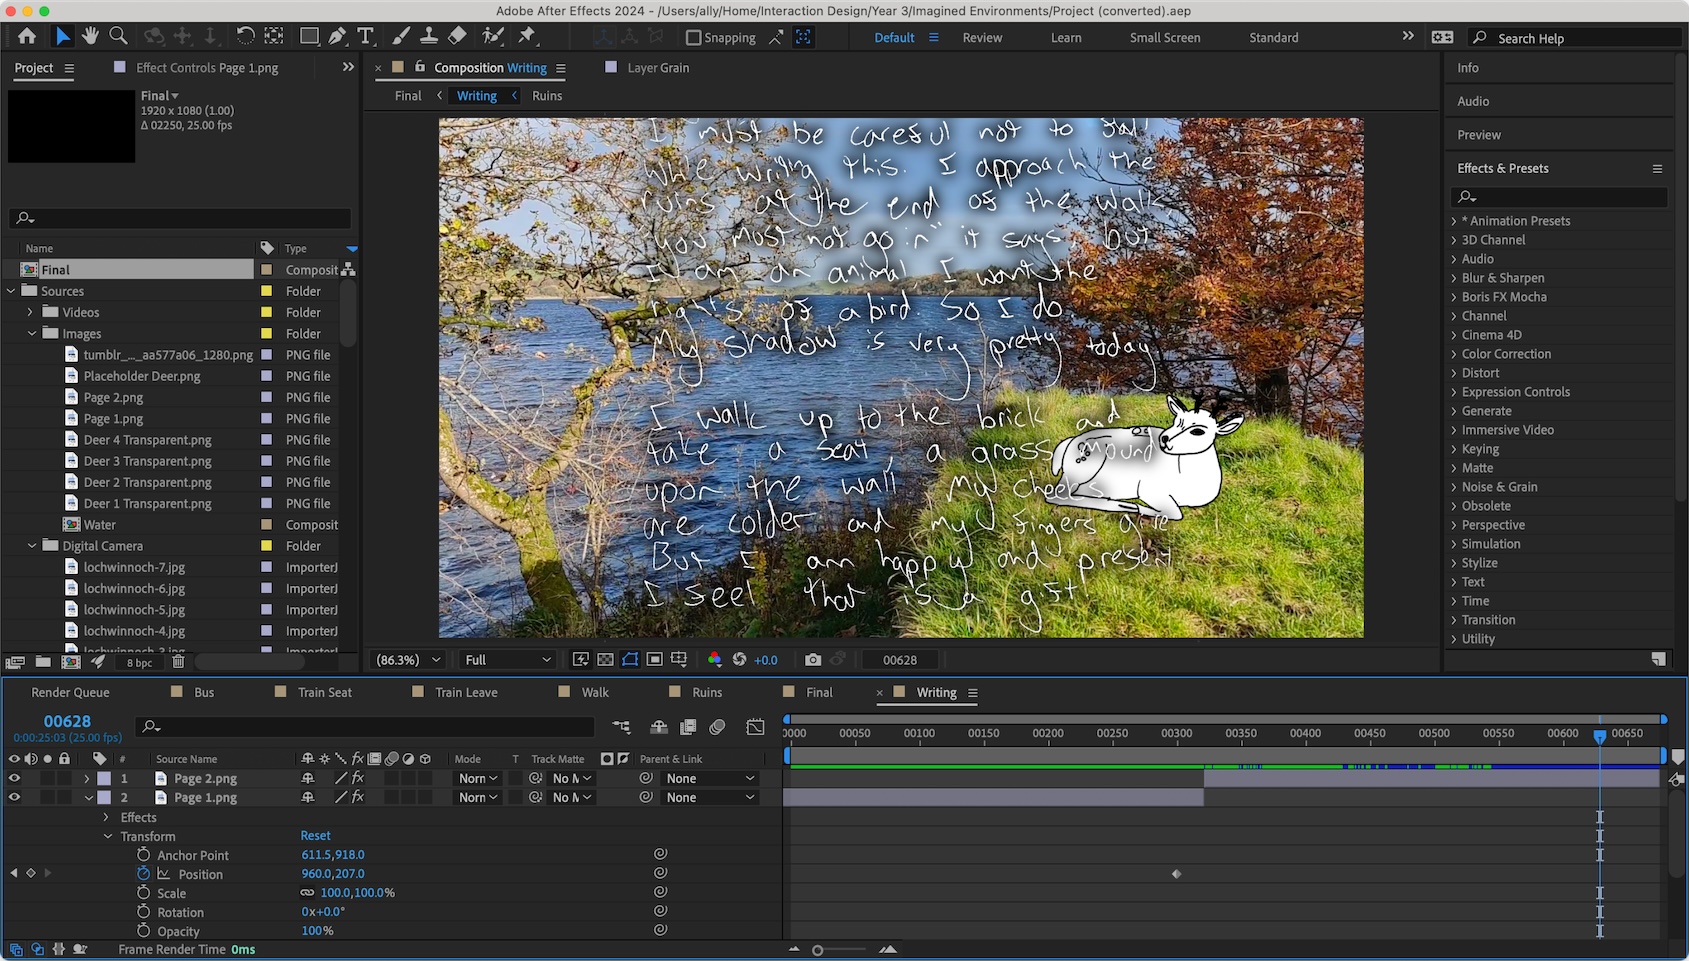Expand the Videos folder
The height and width of the screenshot is (961, 1689).
tap(31, 312)
